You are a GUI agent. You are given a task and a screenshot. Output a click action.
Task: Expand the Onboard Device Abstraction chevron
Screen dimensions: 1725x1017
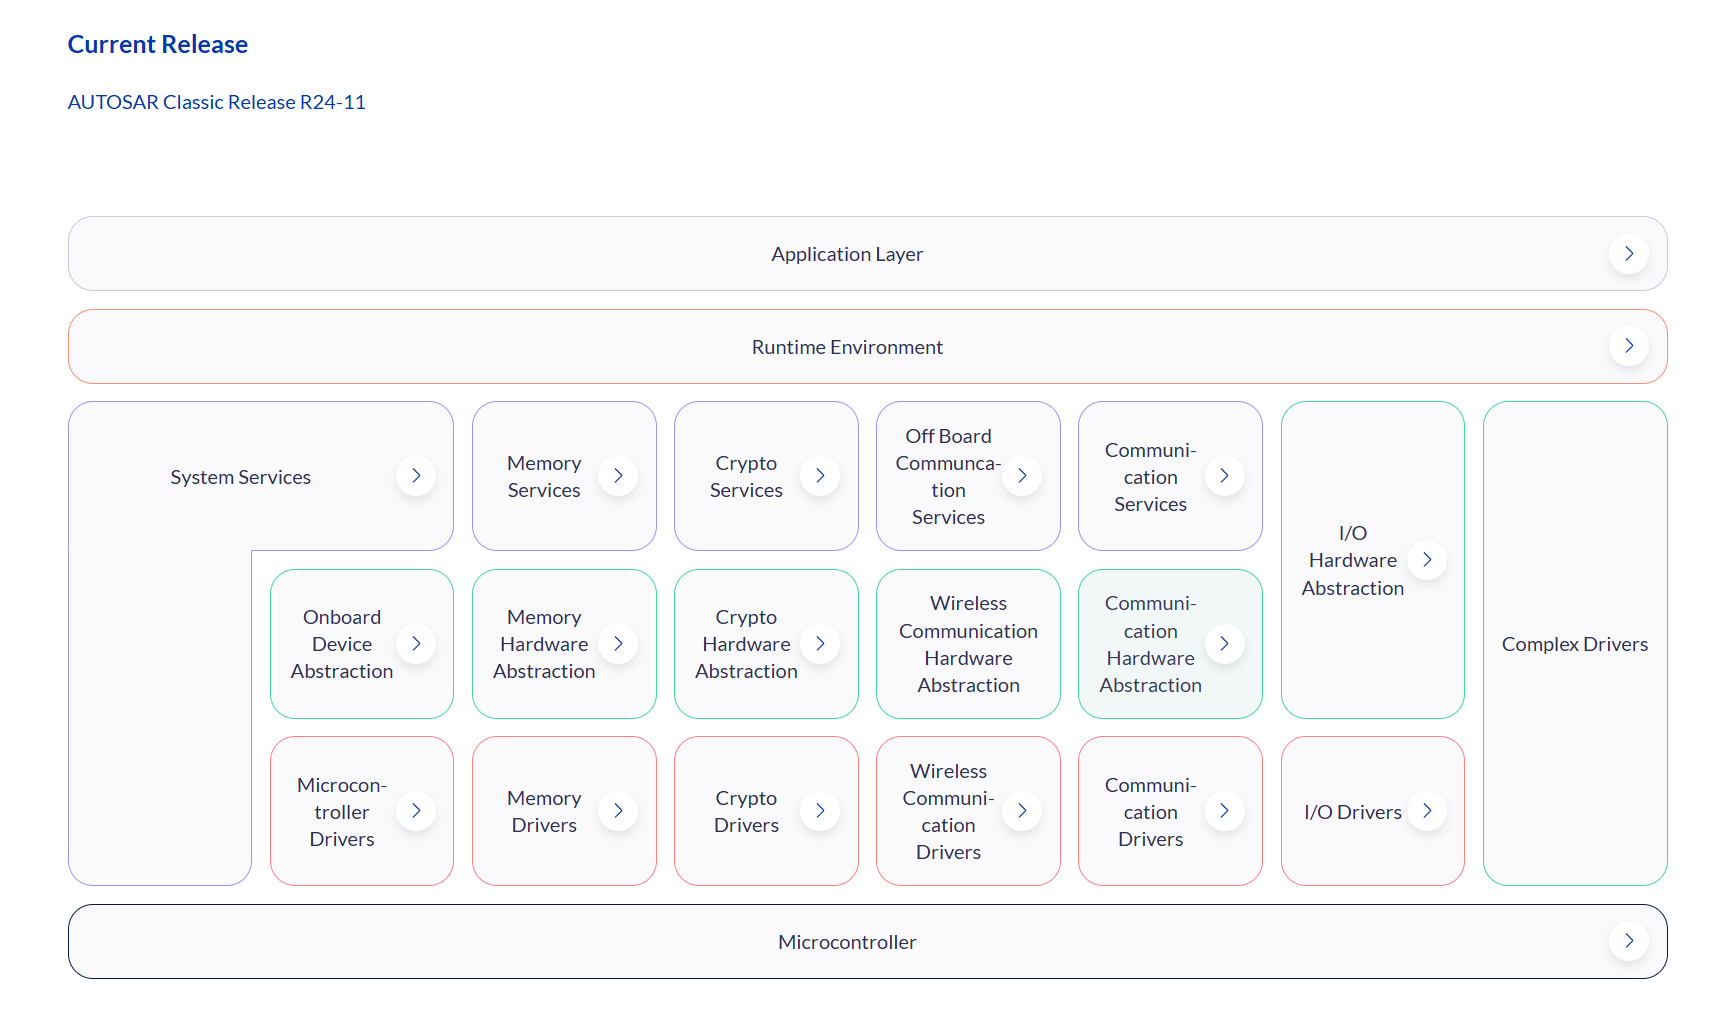click(x=416, y=644)
